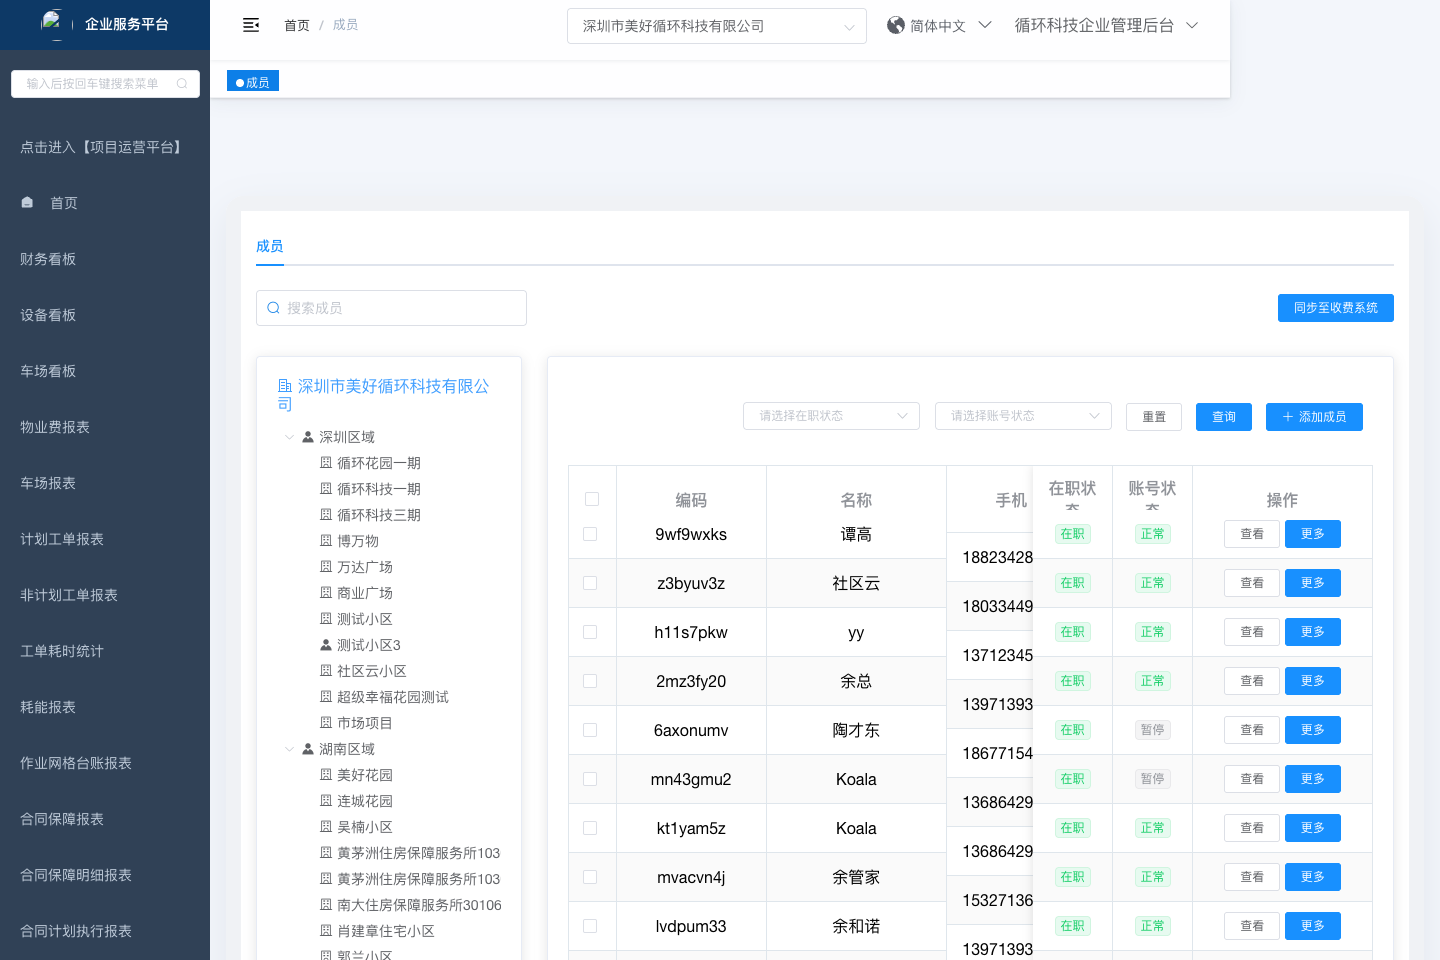This screenshot has height=960, width=1440.
Task: Open 财务看板 from the sidebar menu
Action: [x=48, y=259]
